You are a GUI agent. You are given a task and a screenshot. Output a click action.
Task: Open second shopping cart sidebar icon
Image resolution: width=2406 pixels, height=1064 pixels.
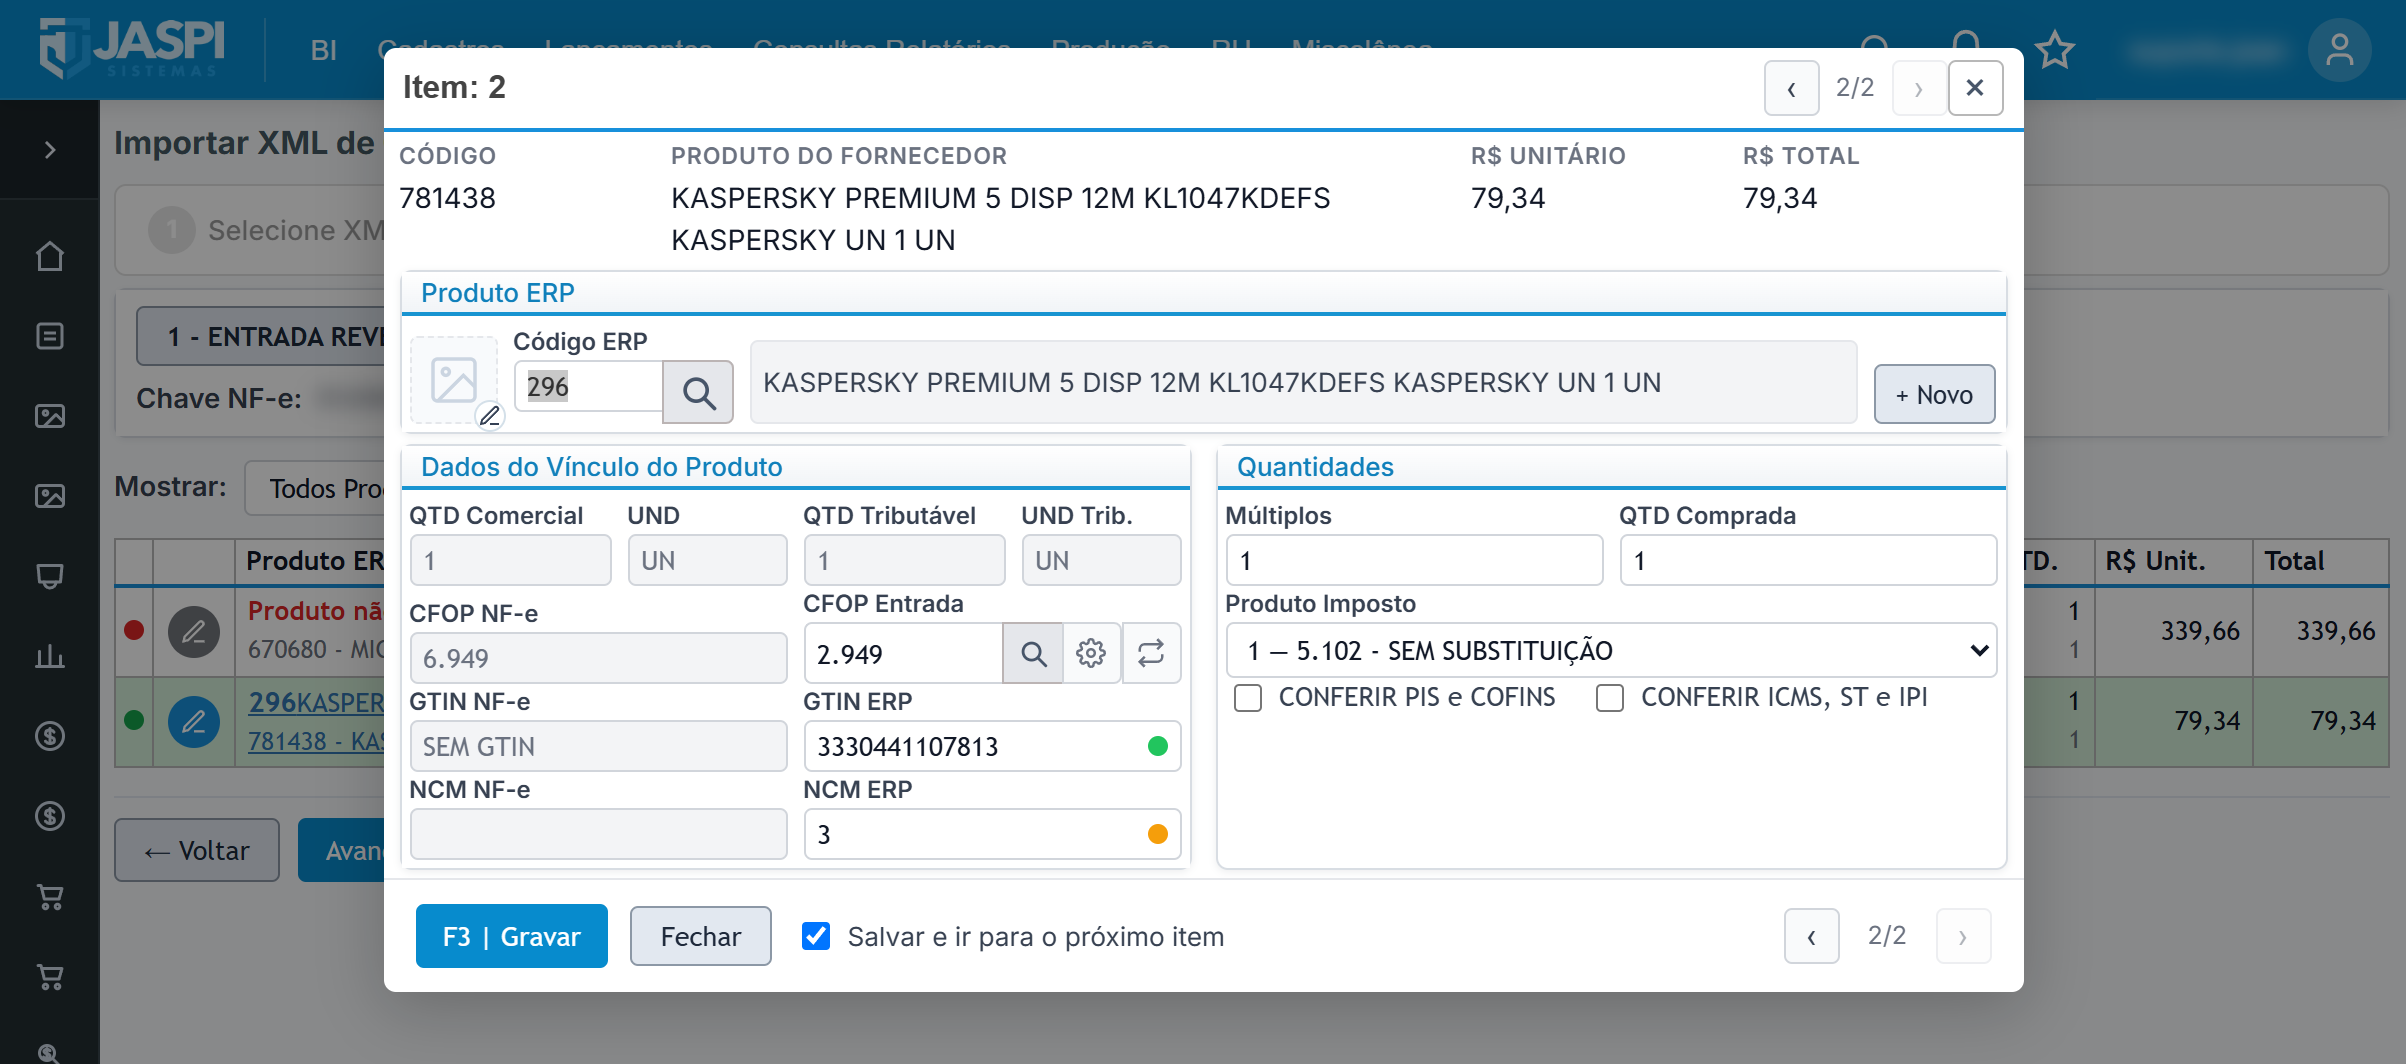point(50,977)
